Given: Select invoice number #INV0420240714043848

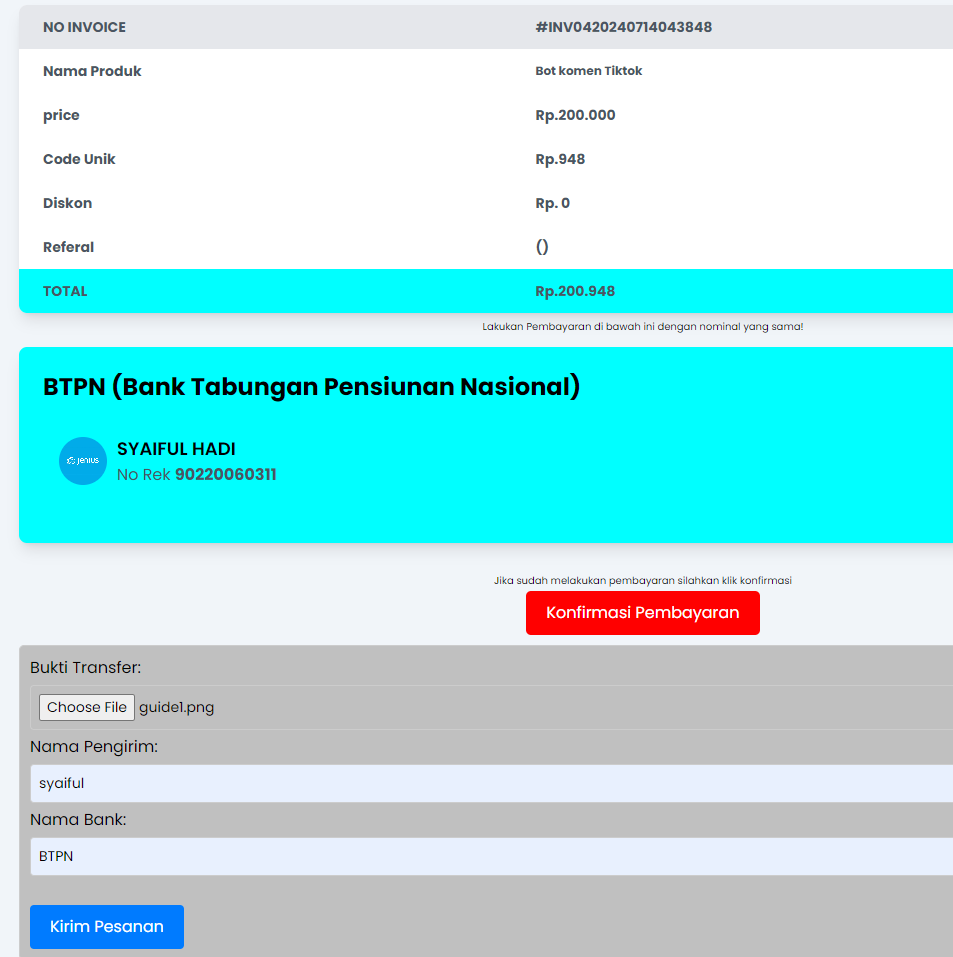Looking at the screenshot, I should coord(623,27).
